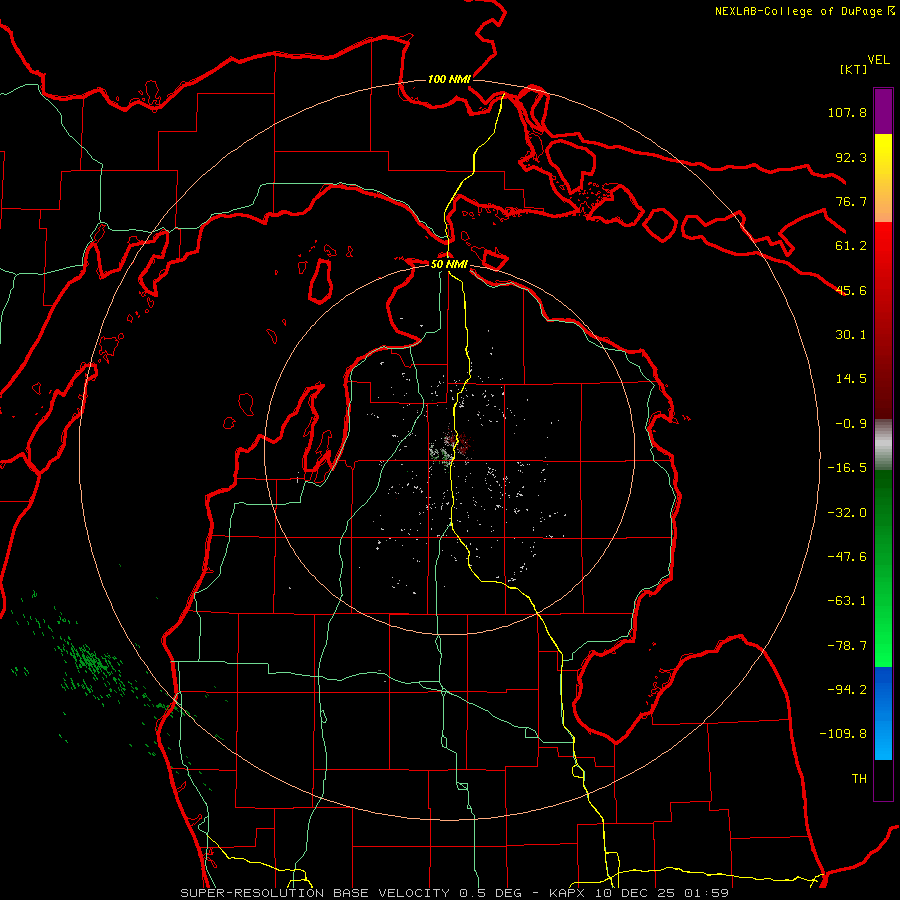Click the -63.1 velocity scale value
Viewport: 900px width, 900px height.
click(847, 601)
